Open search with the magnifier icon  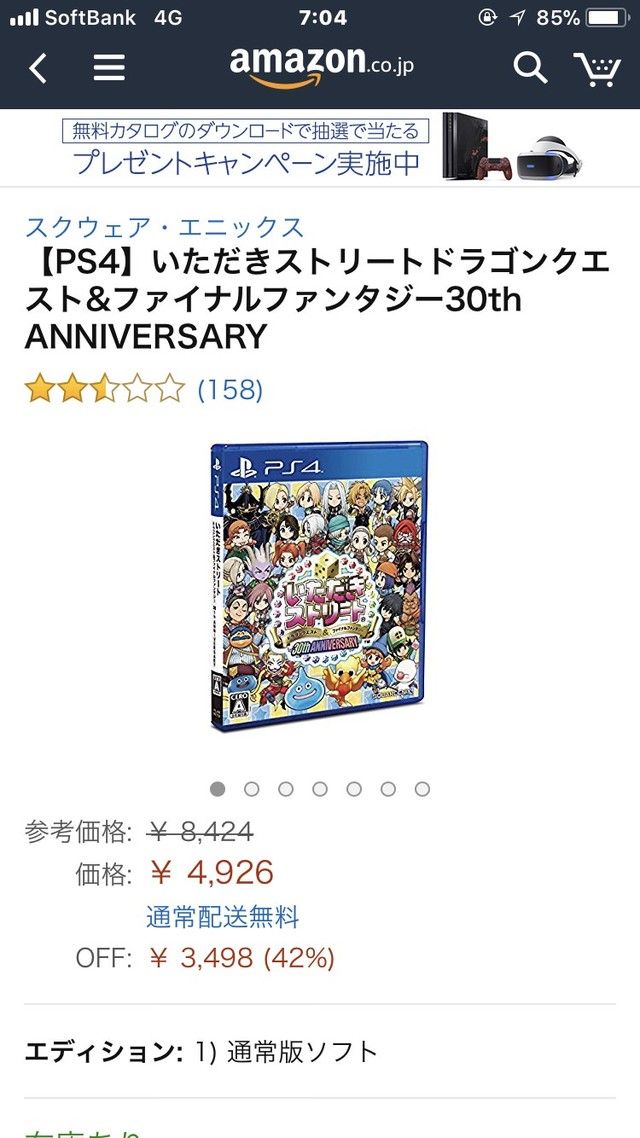pos(530,68)
